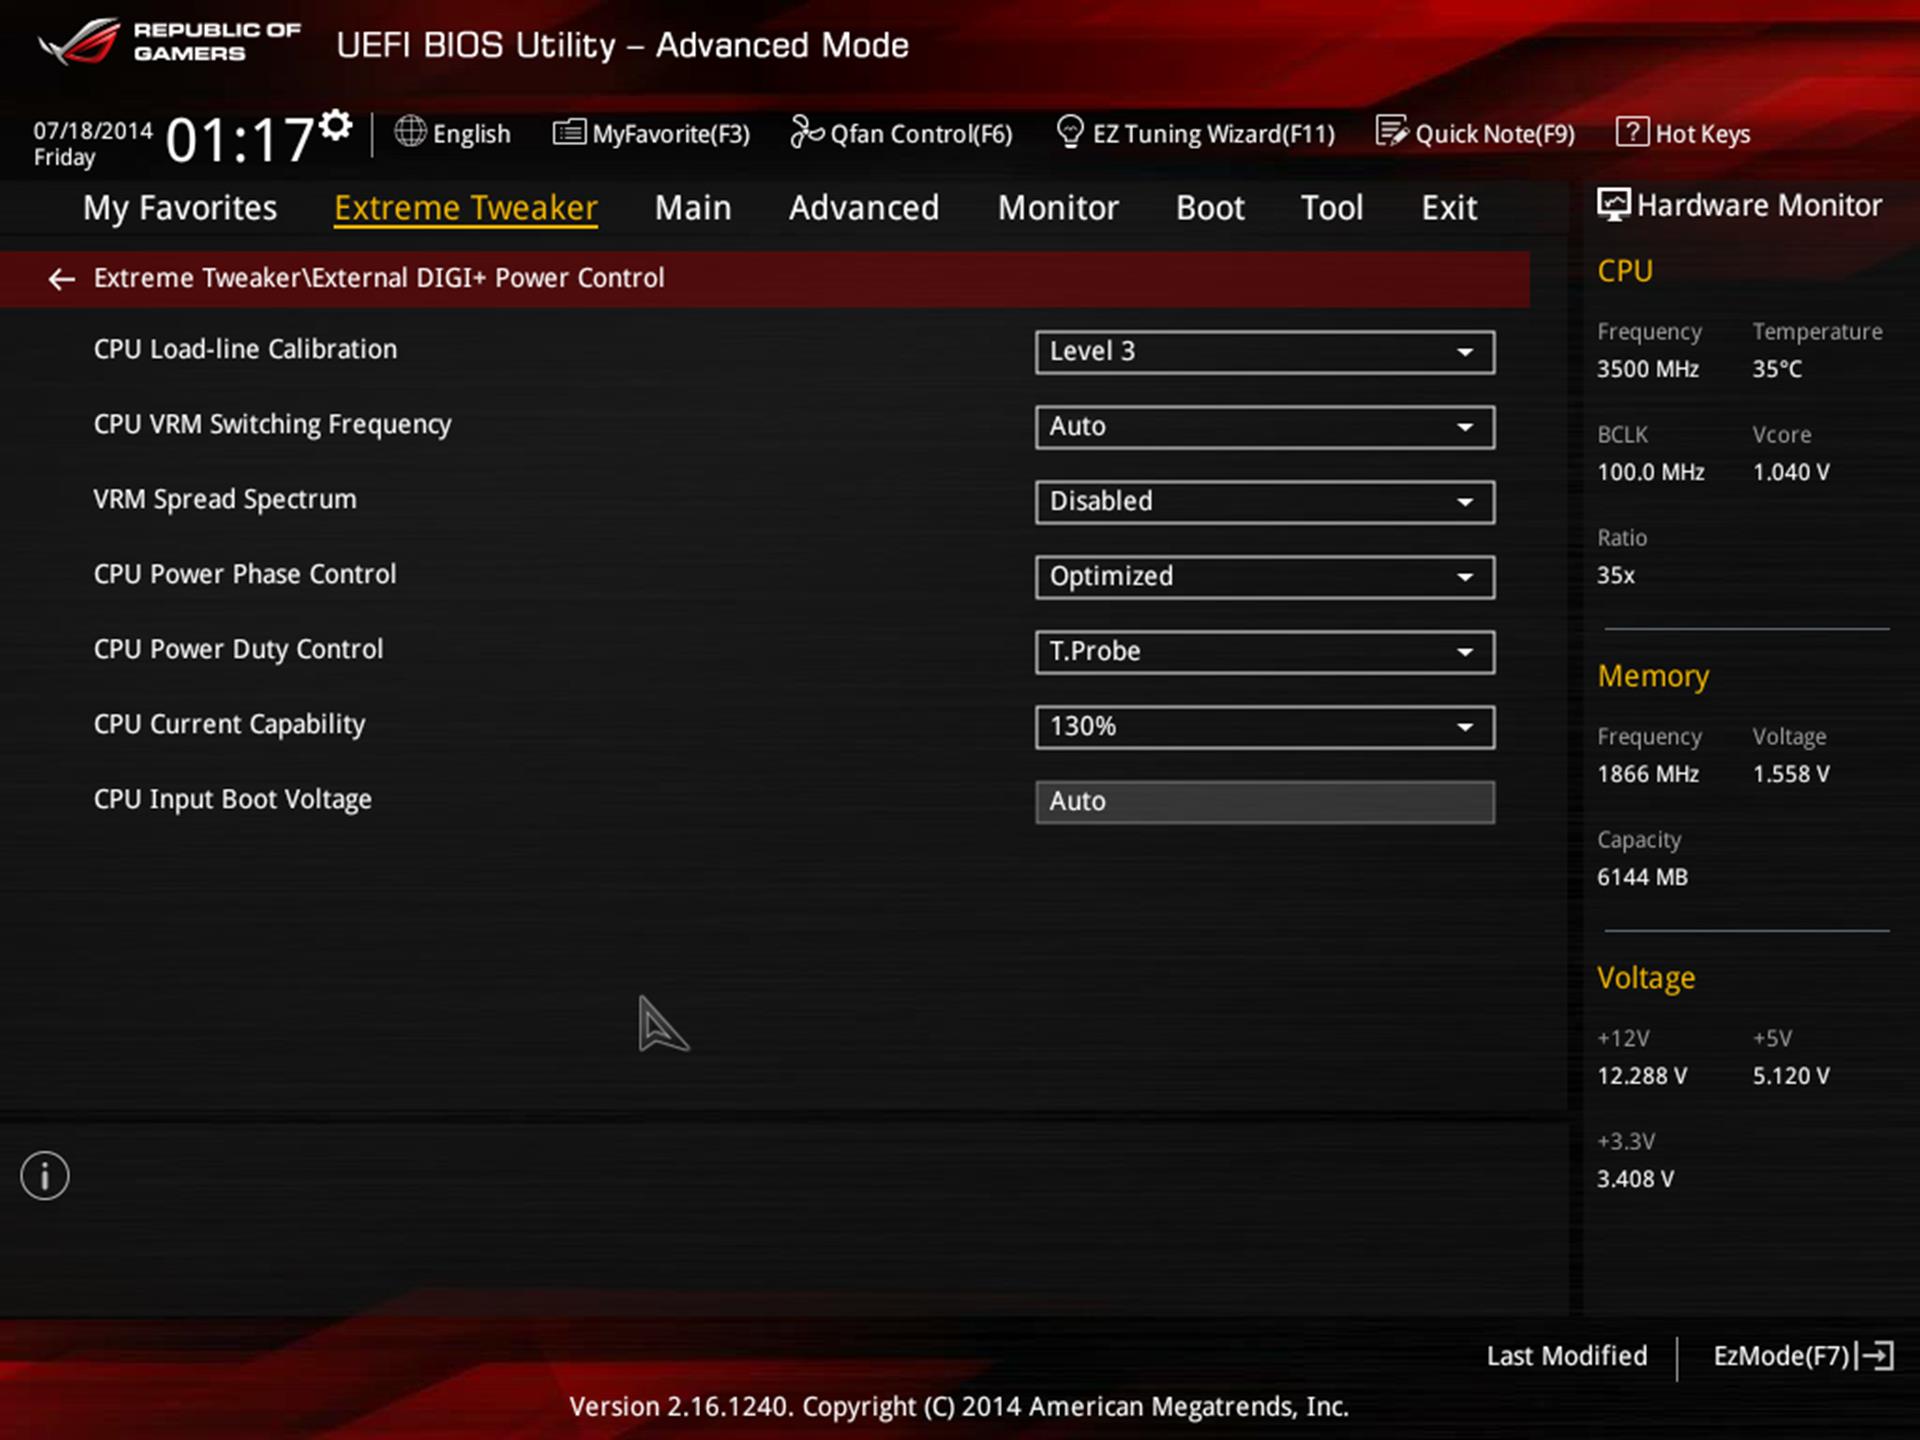Open CPU VRM Switching Frequency dropdown
The image size is (1920, 1440).
pyautogui.click(x=1264, y=427)
